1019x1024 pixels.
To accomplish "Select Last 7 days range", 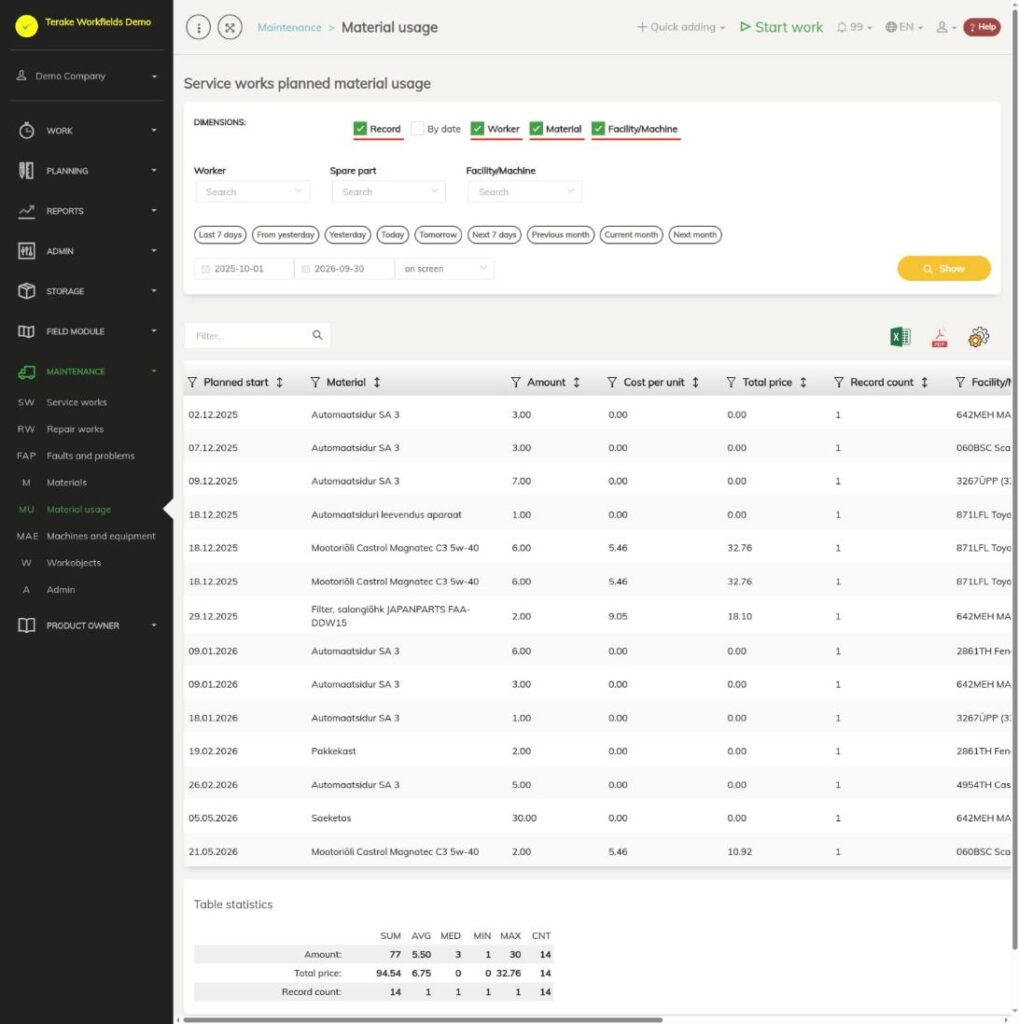I will coord(220,234).
